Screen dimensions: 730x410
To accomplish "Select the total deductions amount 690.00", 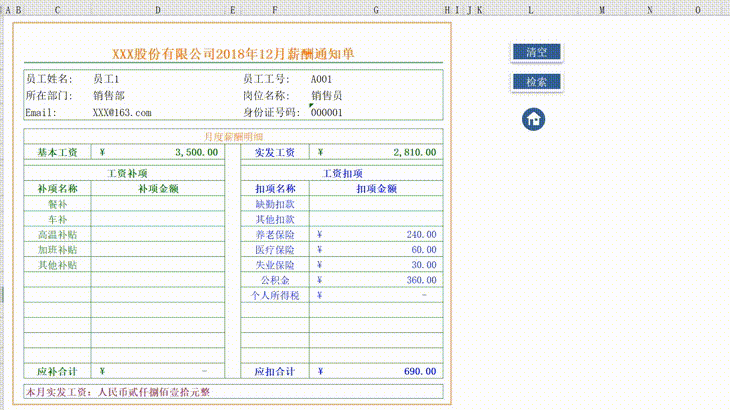I will (376, 371).
